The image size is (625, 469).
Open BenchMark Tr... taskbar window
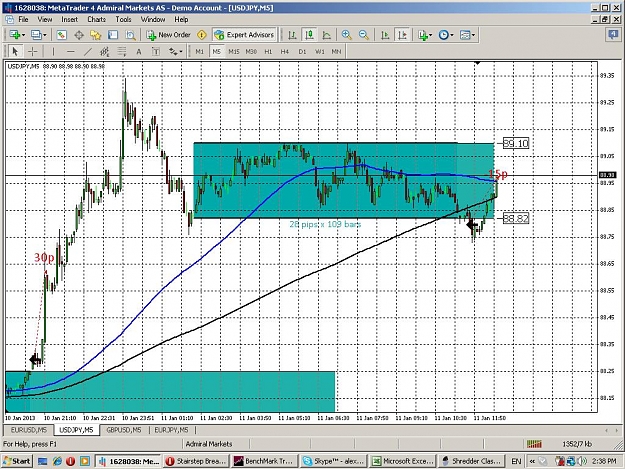pyautogui.click(x=264, y=461)
